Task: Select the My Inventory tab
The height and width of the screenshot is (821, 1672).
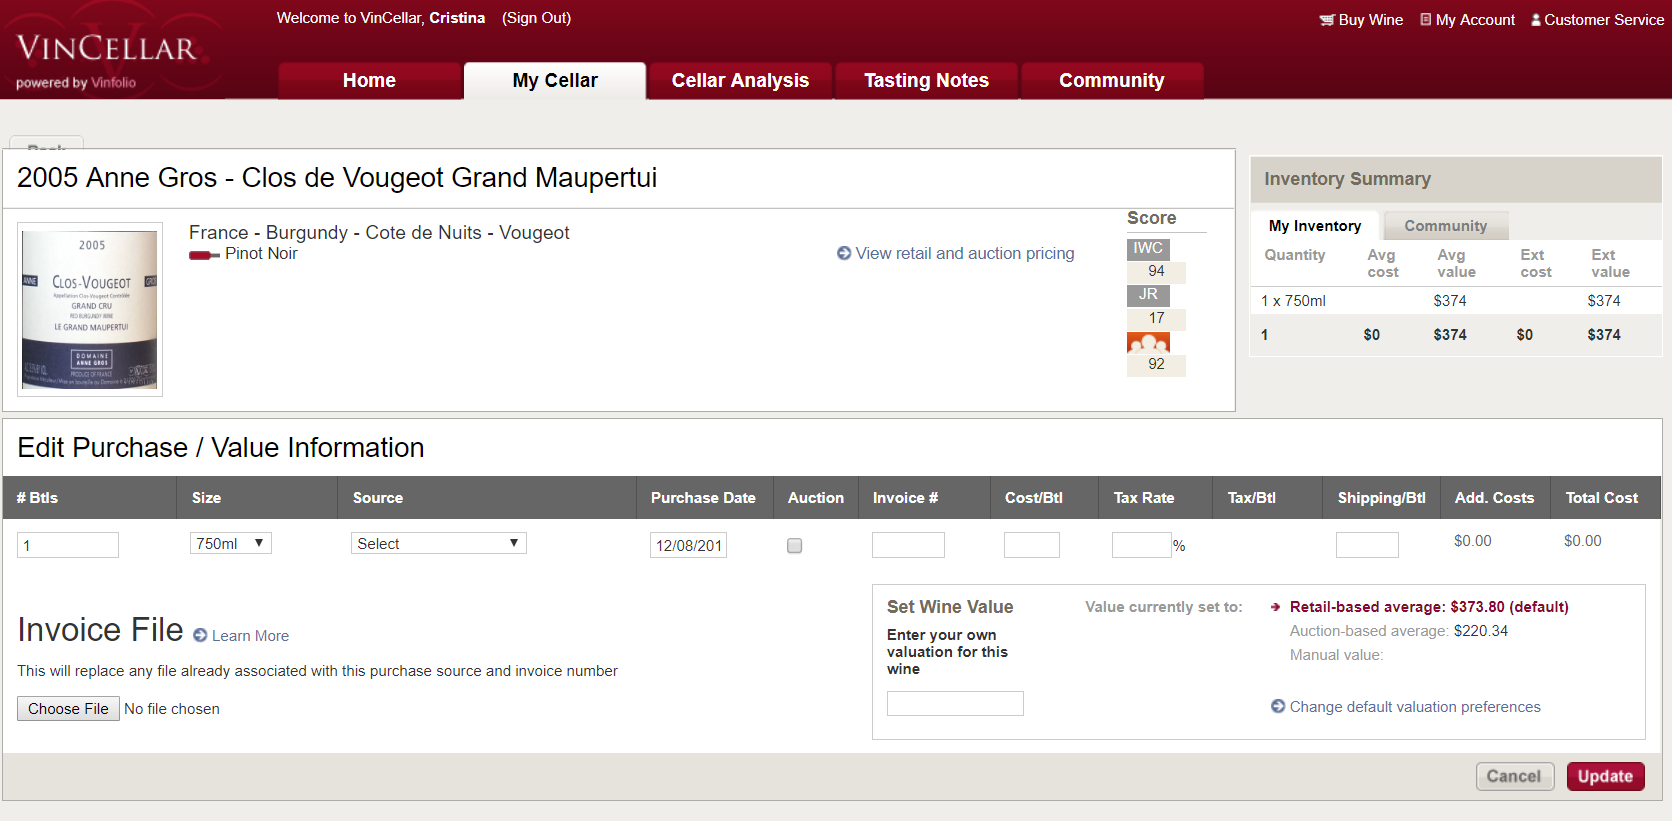Action: click(1315, 226)
